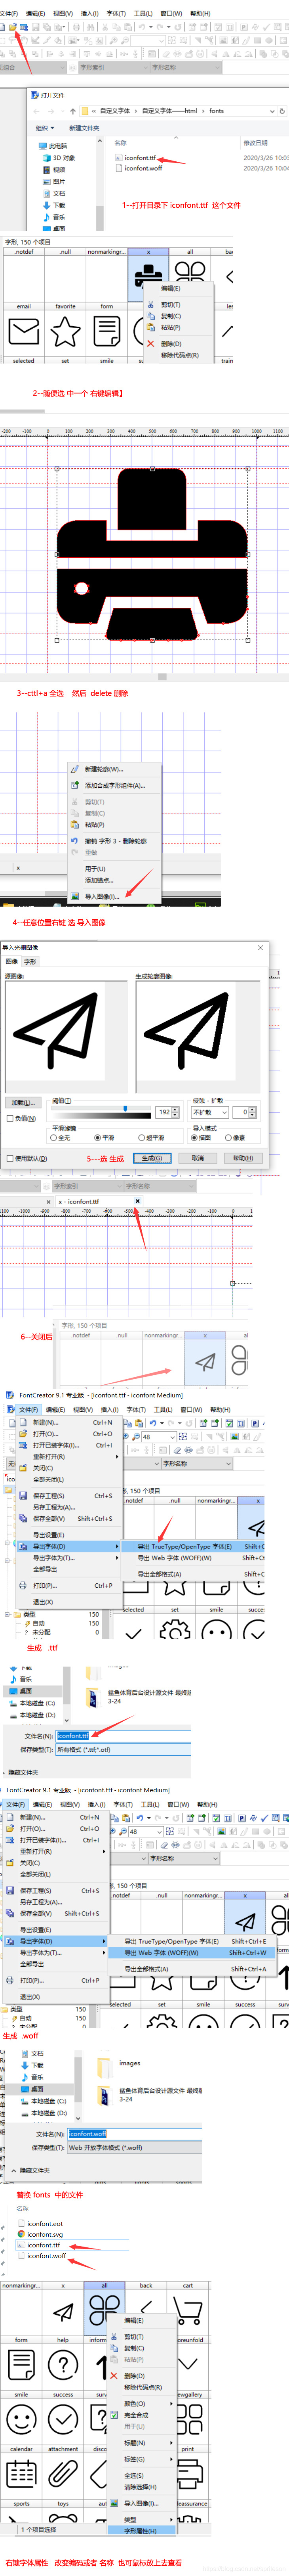Click the fonts breadcrumb in address bar
The width and height of the screenshot is (289, 2576).
216,111
